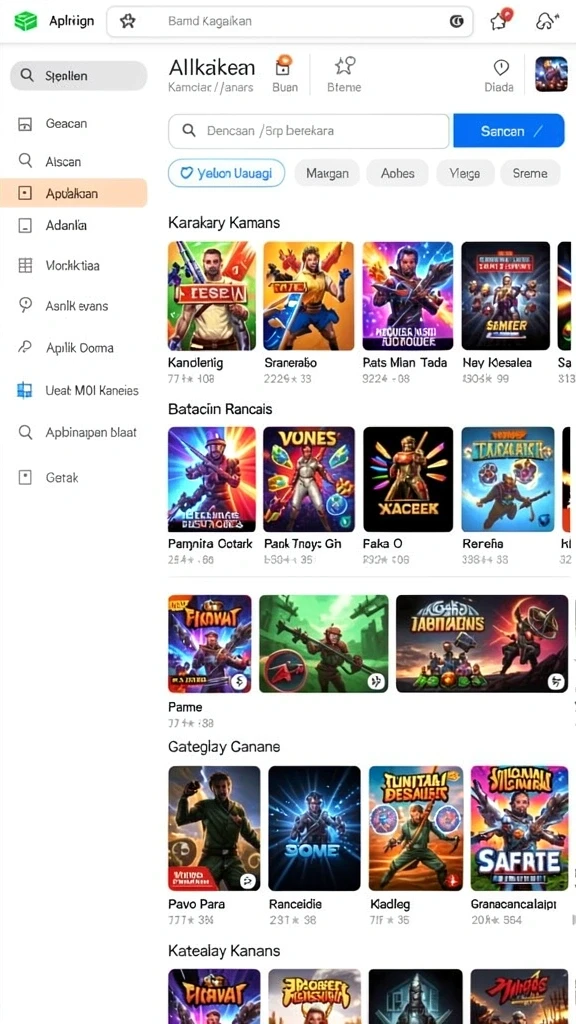Open the Rerefia game thumbnail

(x=508, y=479)
